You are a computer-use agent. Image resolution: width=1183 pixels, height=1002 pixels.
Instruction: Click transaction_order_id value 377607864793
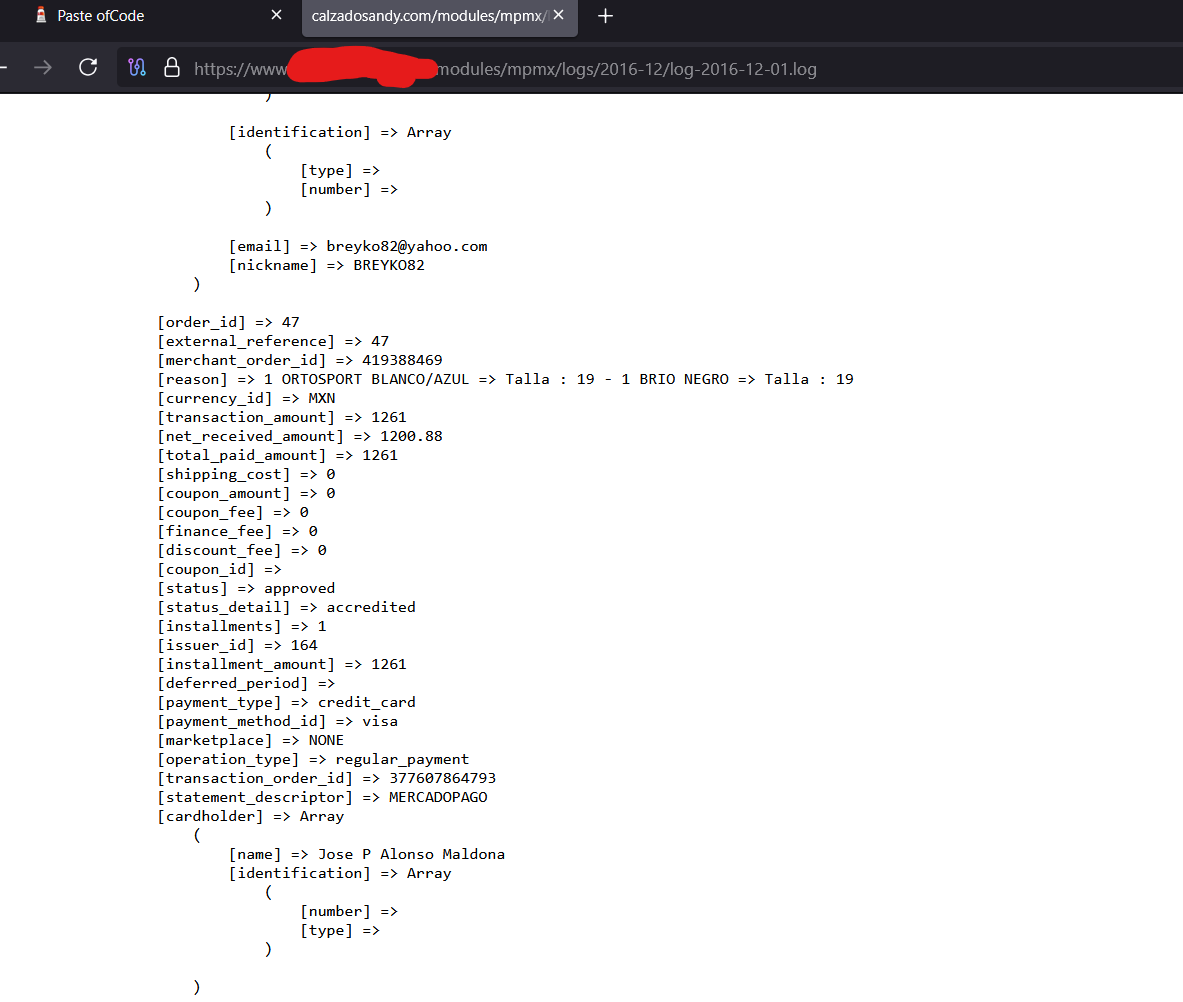click(442, 778)
